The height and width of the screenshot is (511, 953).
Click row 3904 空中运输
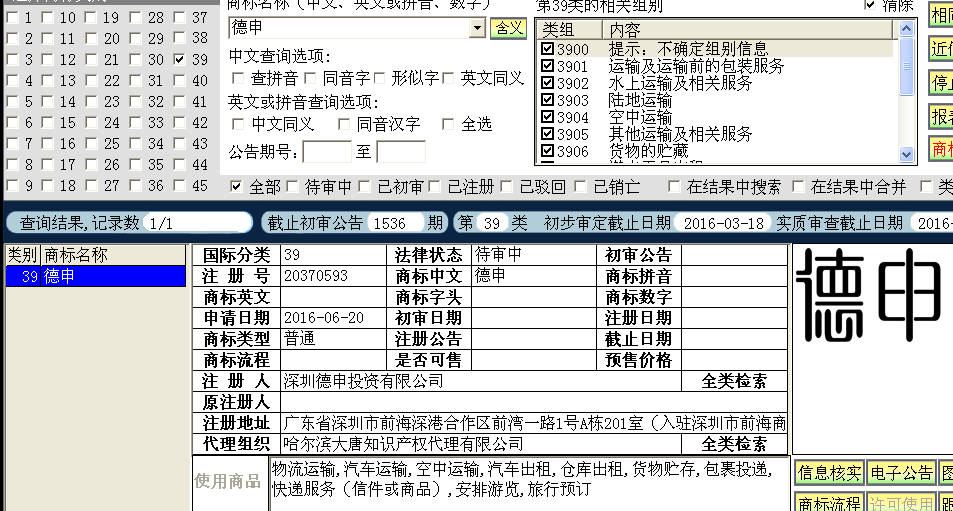click(715, 116)
